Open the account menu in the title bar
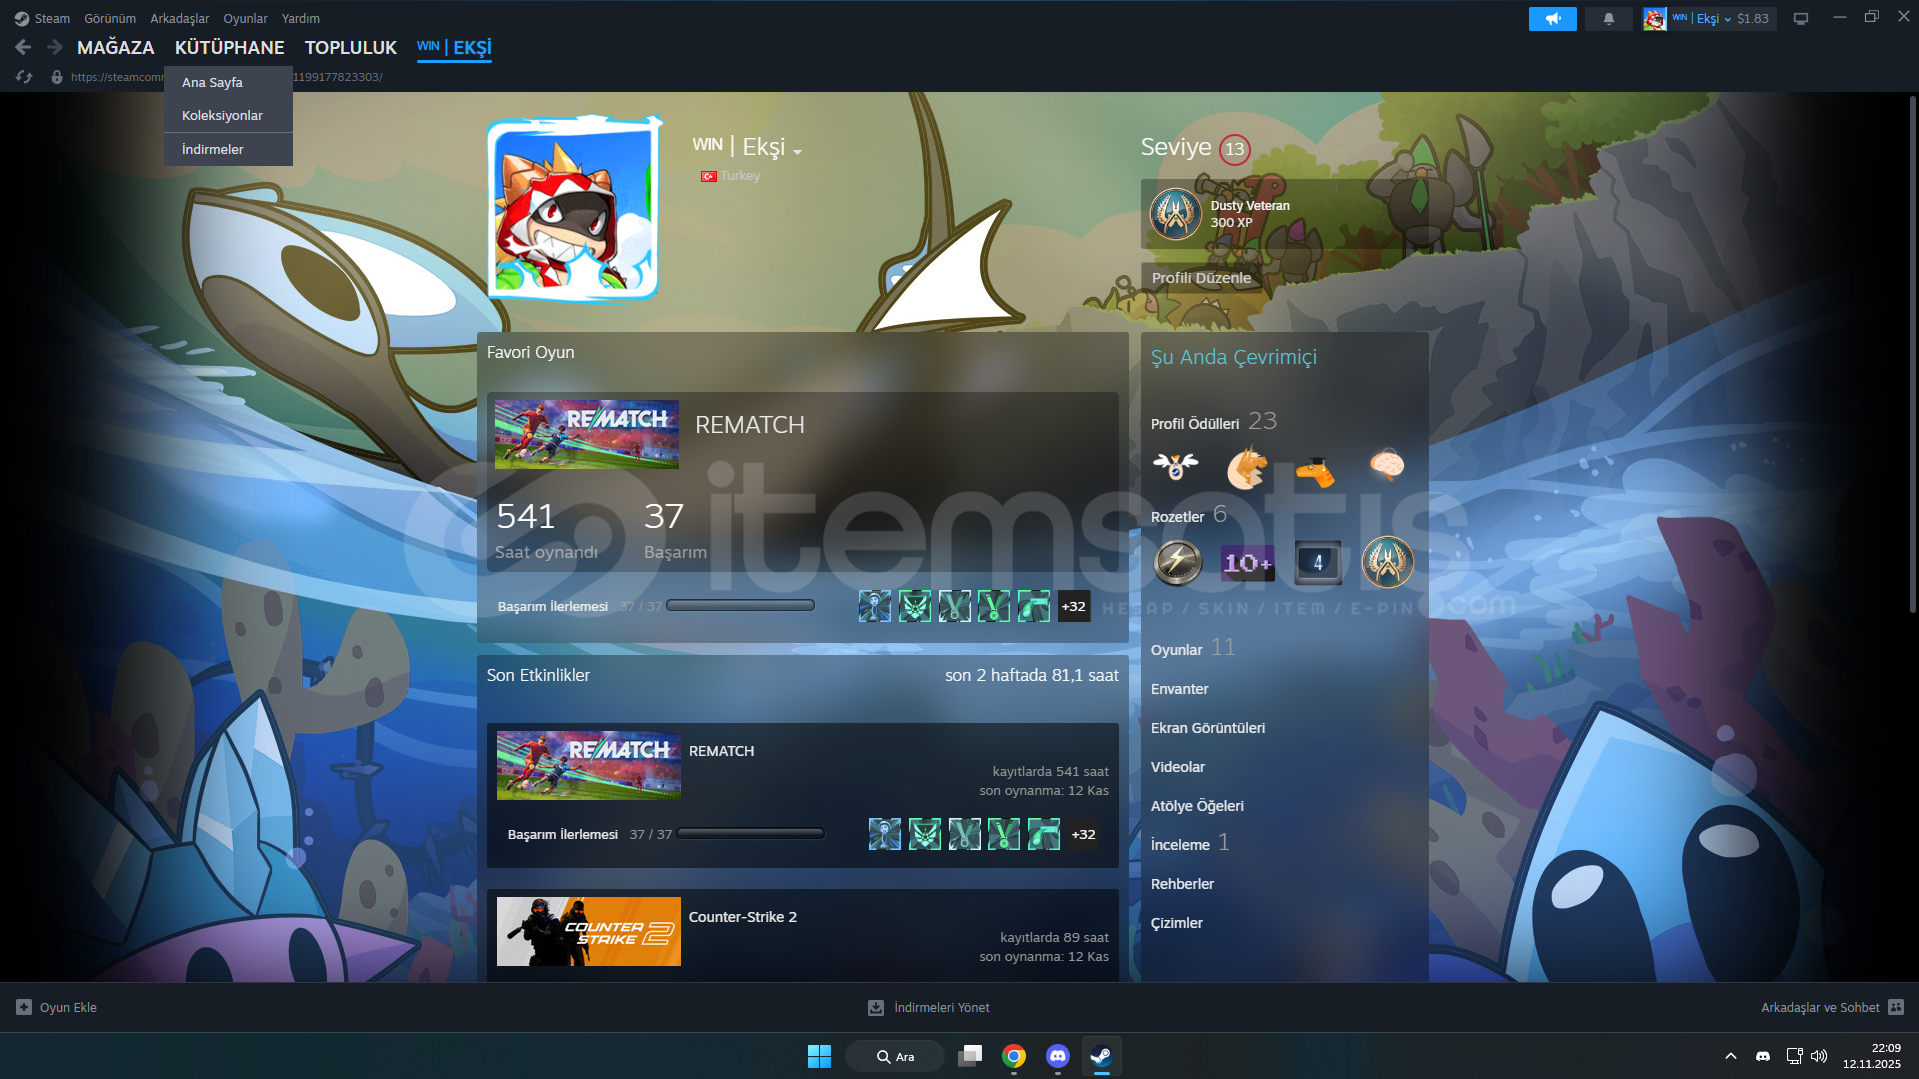Screen dimensions: 1919x1079 [1709, 18]
